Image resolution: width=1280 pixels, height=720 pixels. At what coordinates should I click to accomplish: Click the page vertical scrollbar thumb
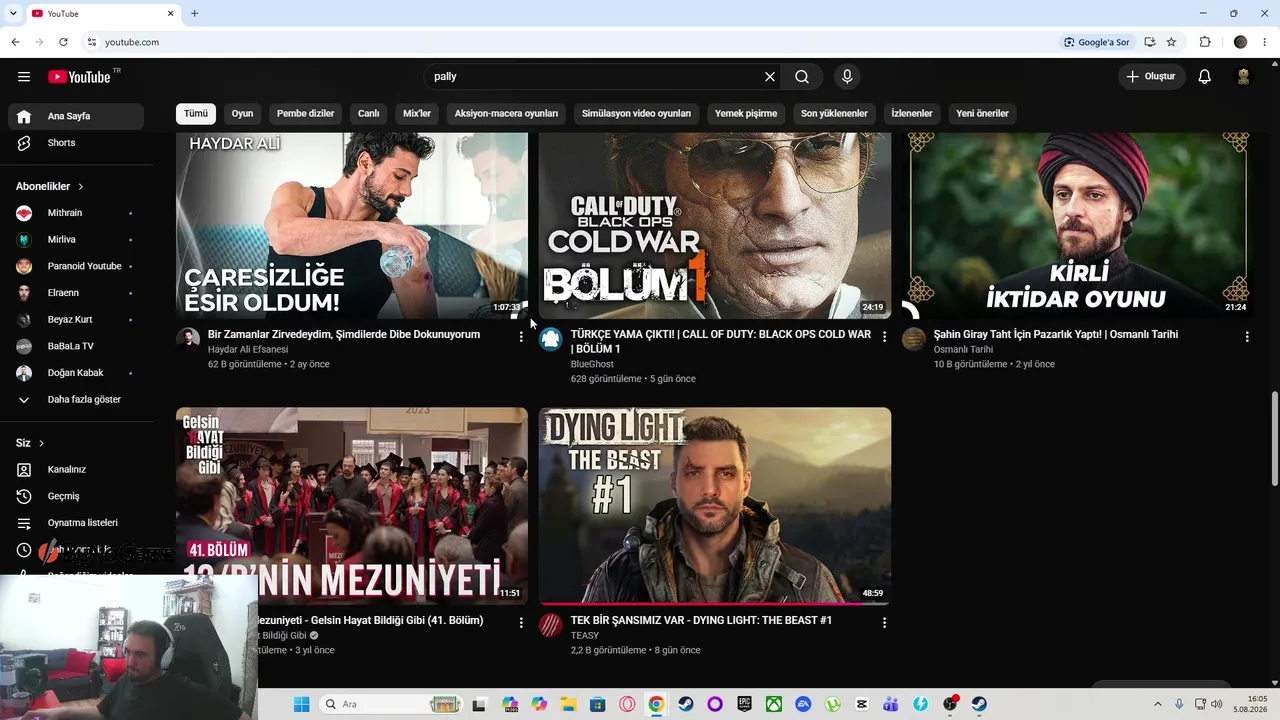[x=1274, y=437]
